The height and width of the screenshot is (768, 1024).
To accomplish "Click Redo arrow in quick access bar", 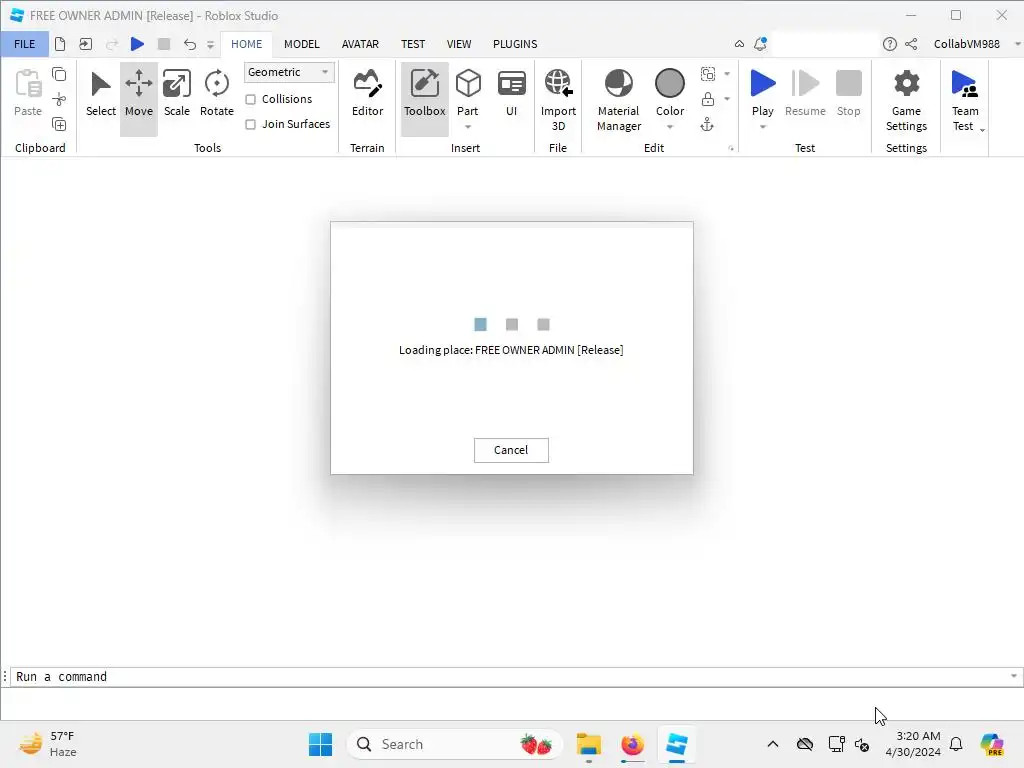I will (112, 44).
